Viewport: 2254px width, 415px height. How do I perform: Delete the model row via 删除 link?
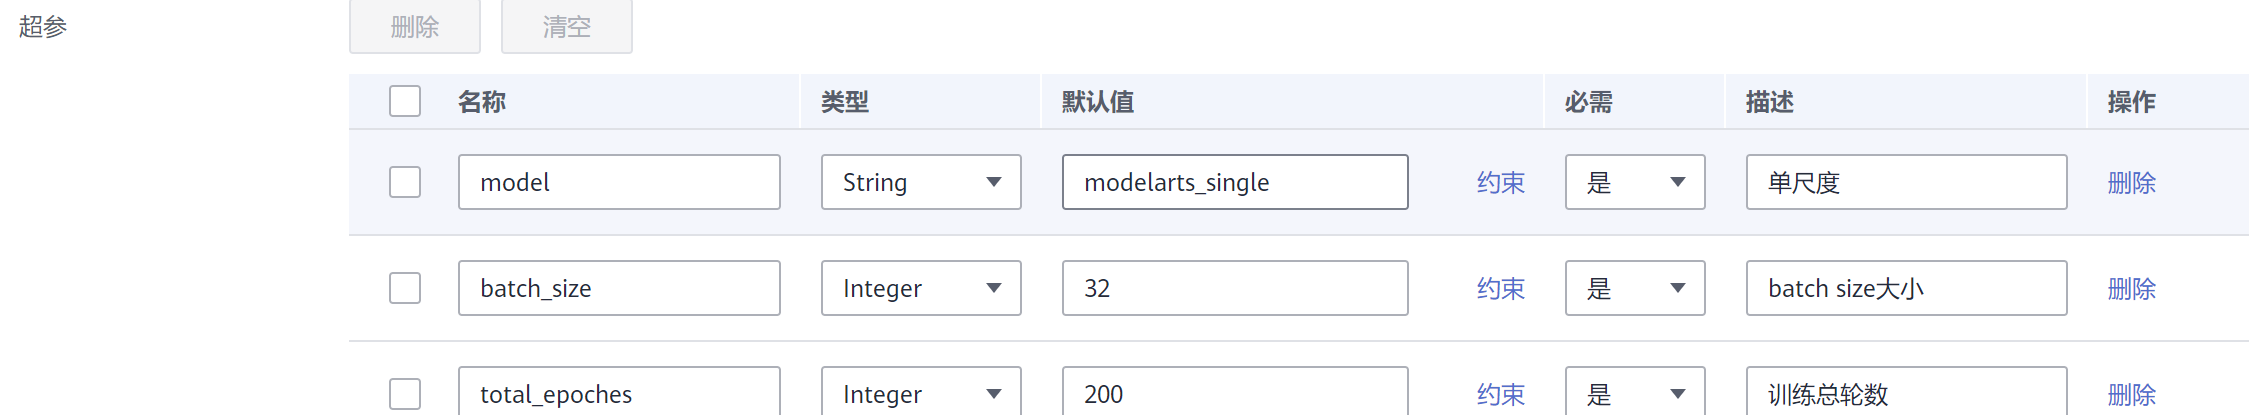click(2131, 183)
